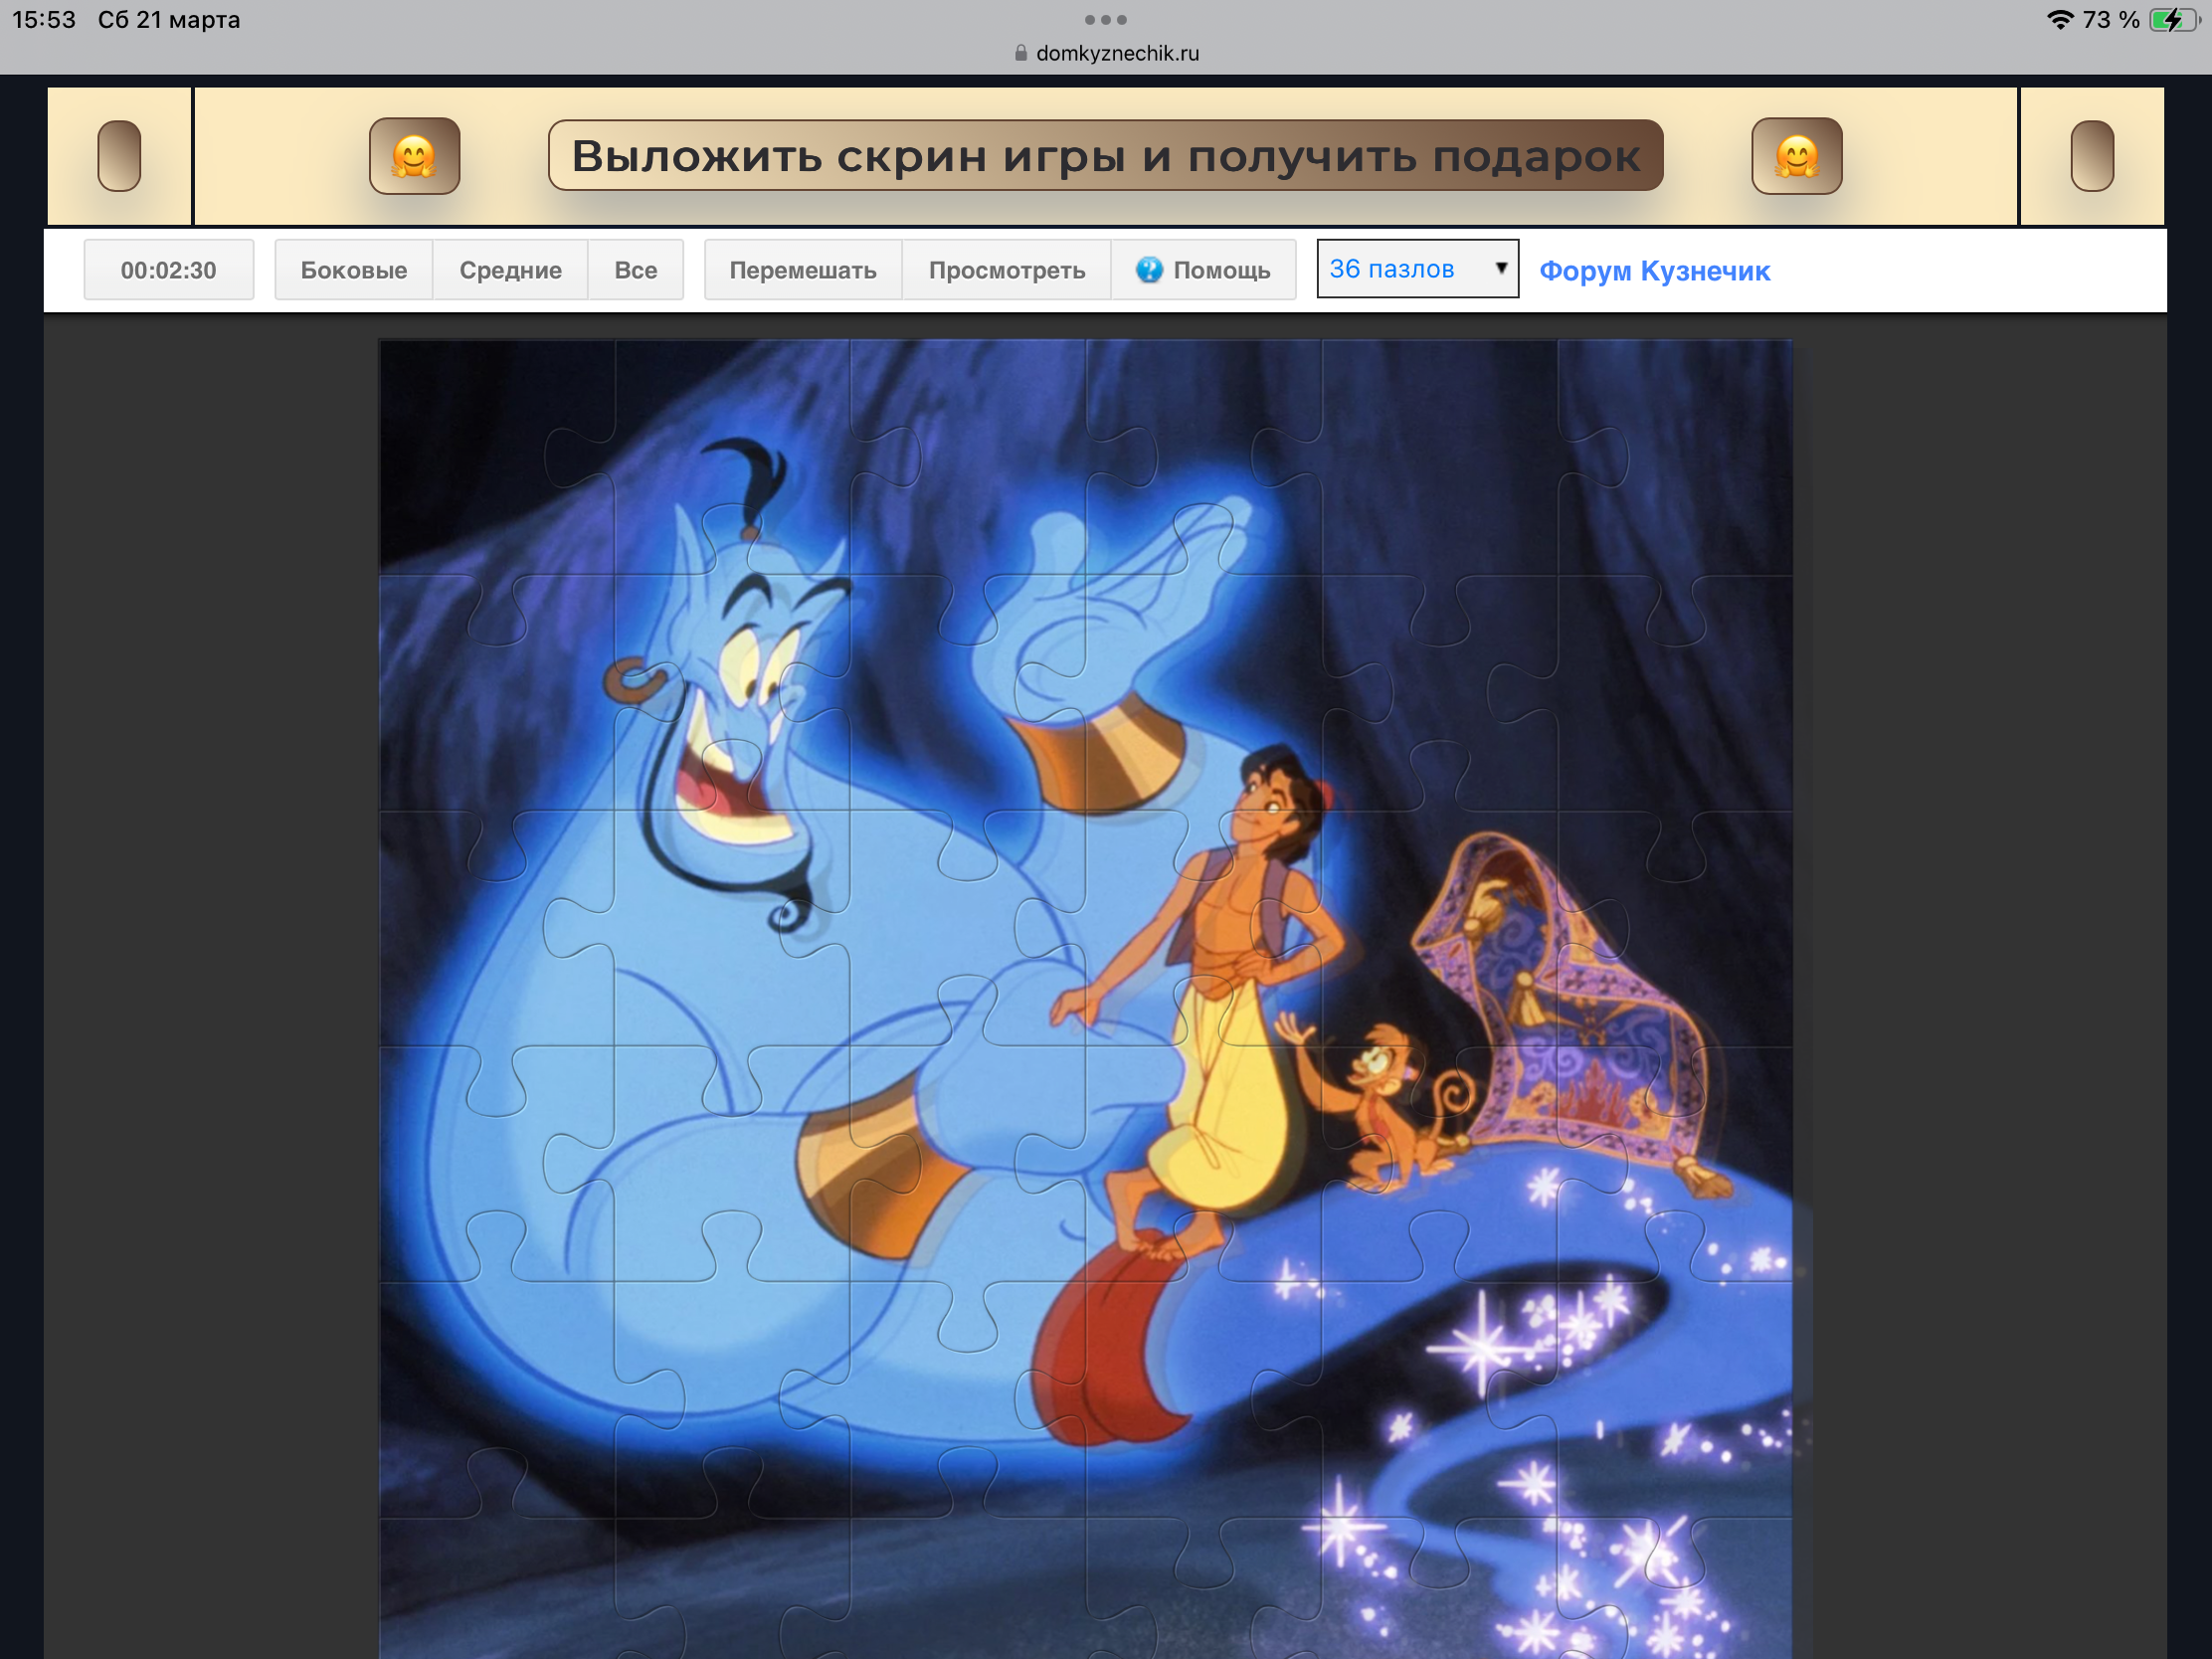Click the Выложить скрин игры banner
This screenshot has width=2212, height=1659.
click(x=1105, y=156)
